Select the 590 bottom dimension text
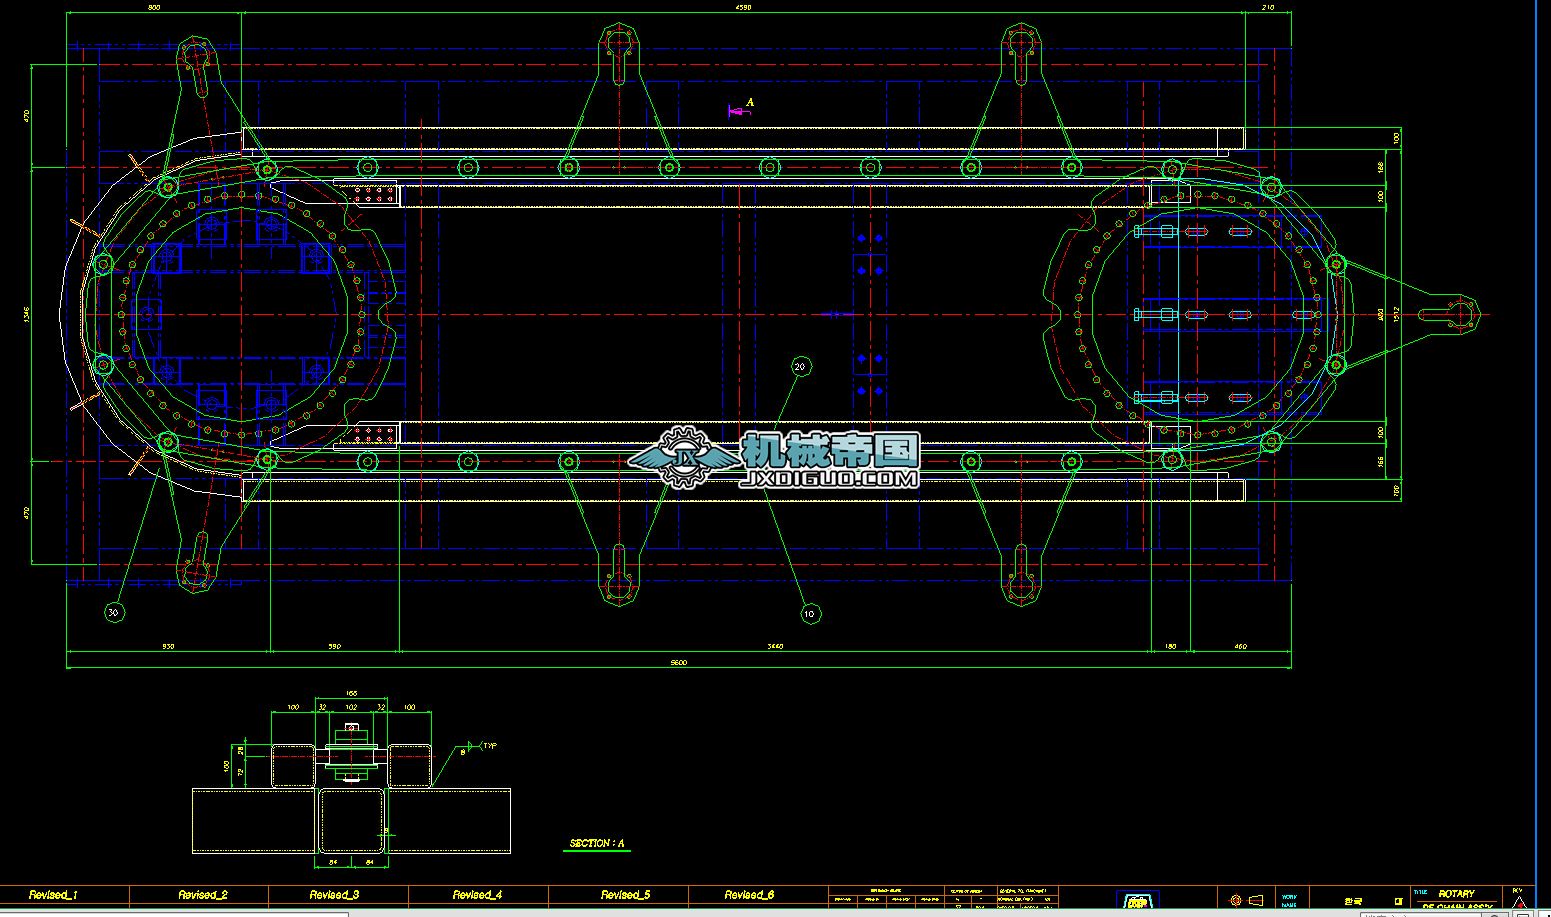This screenshot has width=1551, height=917. (334, 646)
